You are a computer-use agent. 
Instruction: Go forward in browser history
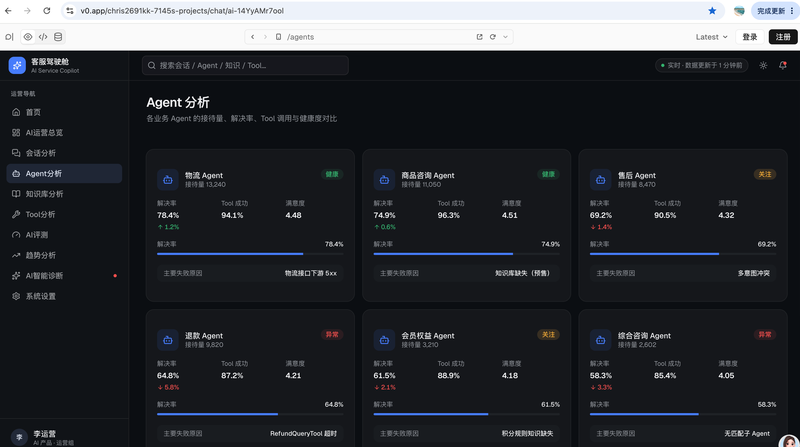tap(27, 11)
